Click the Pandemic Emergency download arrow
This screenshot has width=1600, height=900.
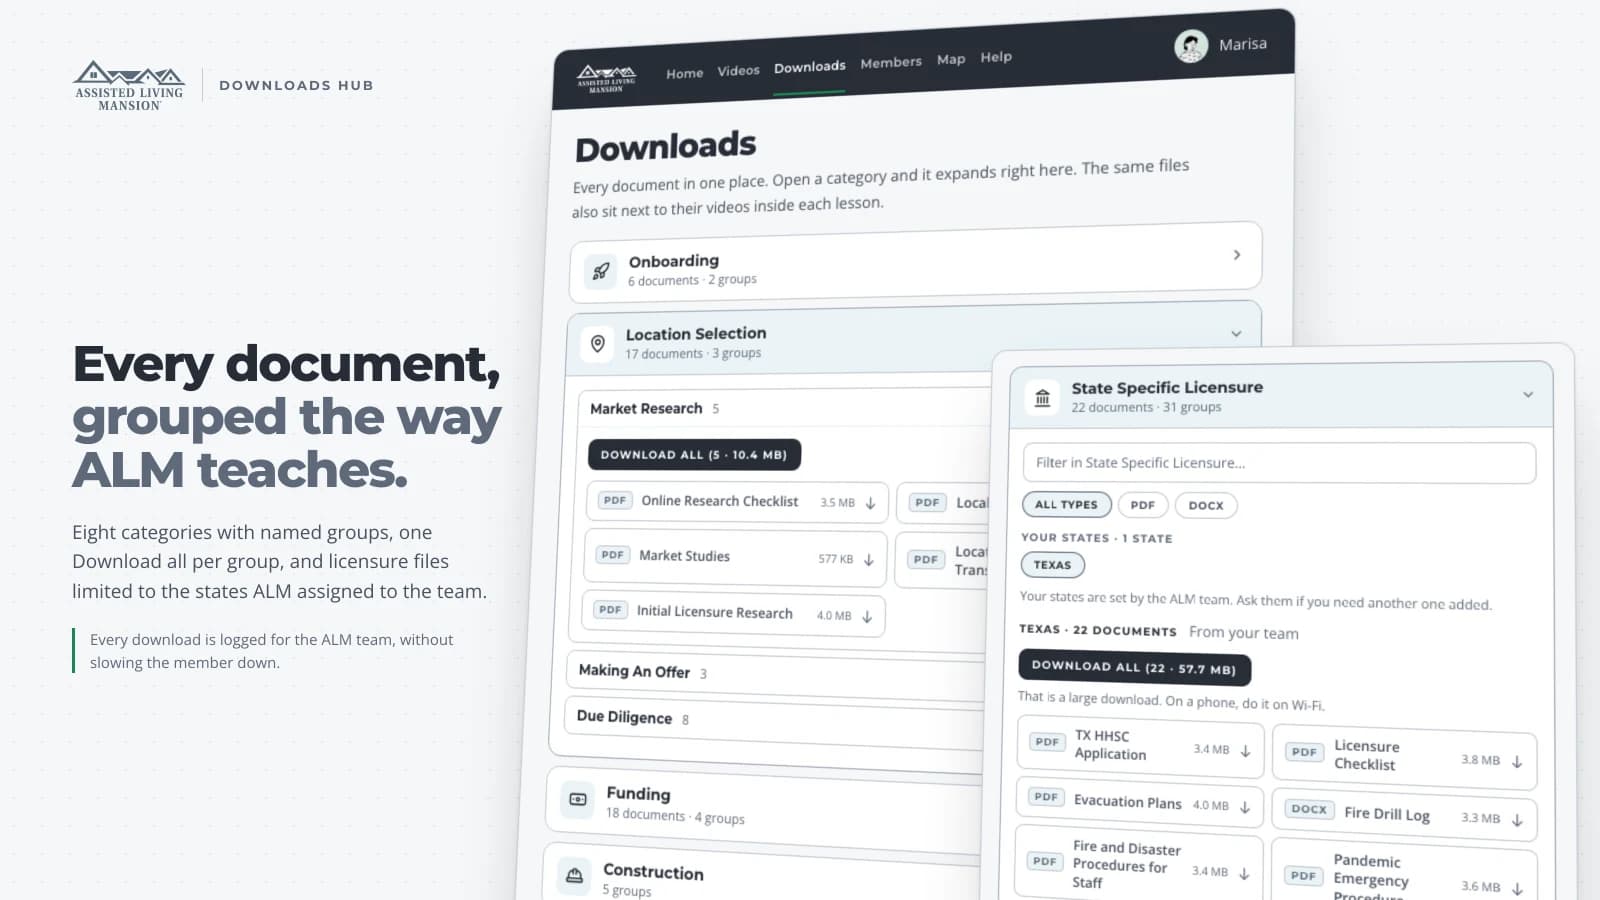[x=1516, y=888]
